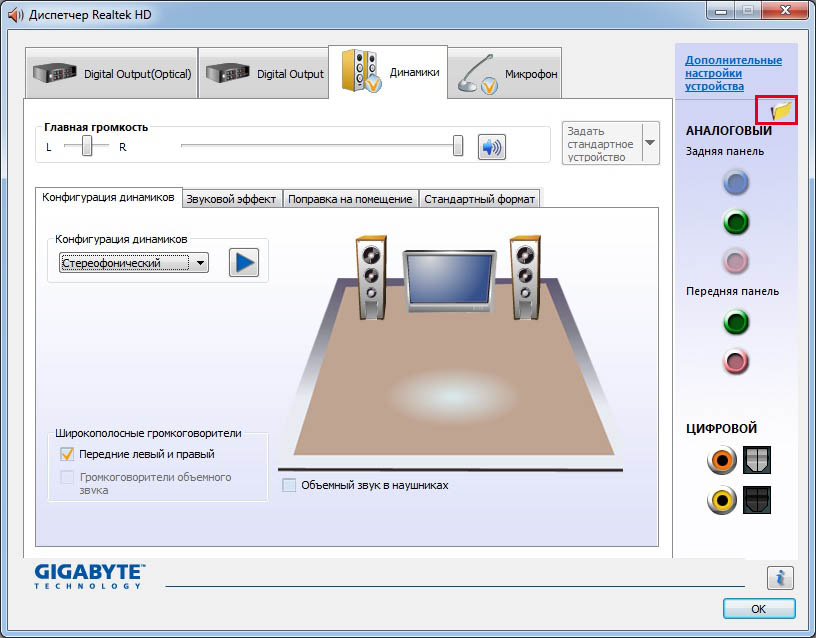
Task: Select the green rear panel audio jack
Action: point(736,222)
